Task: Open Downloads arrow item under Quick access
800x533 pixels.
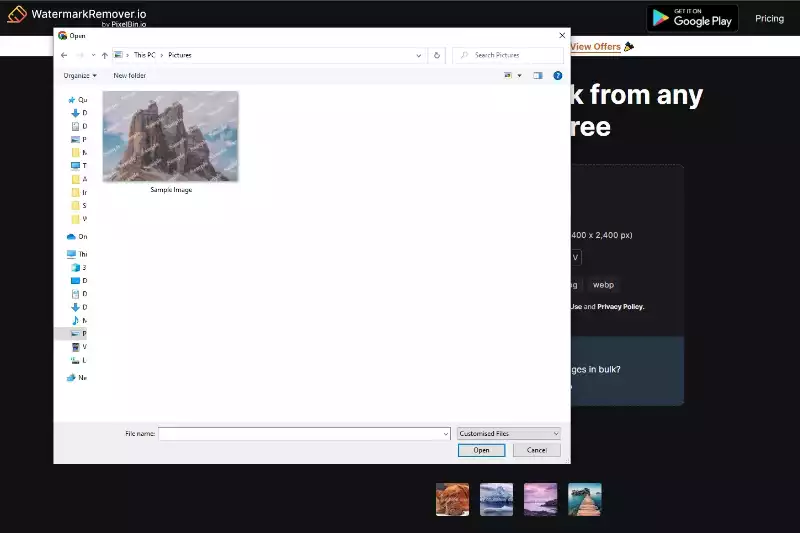Action: tap(79, 113)
